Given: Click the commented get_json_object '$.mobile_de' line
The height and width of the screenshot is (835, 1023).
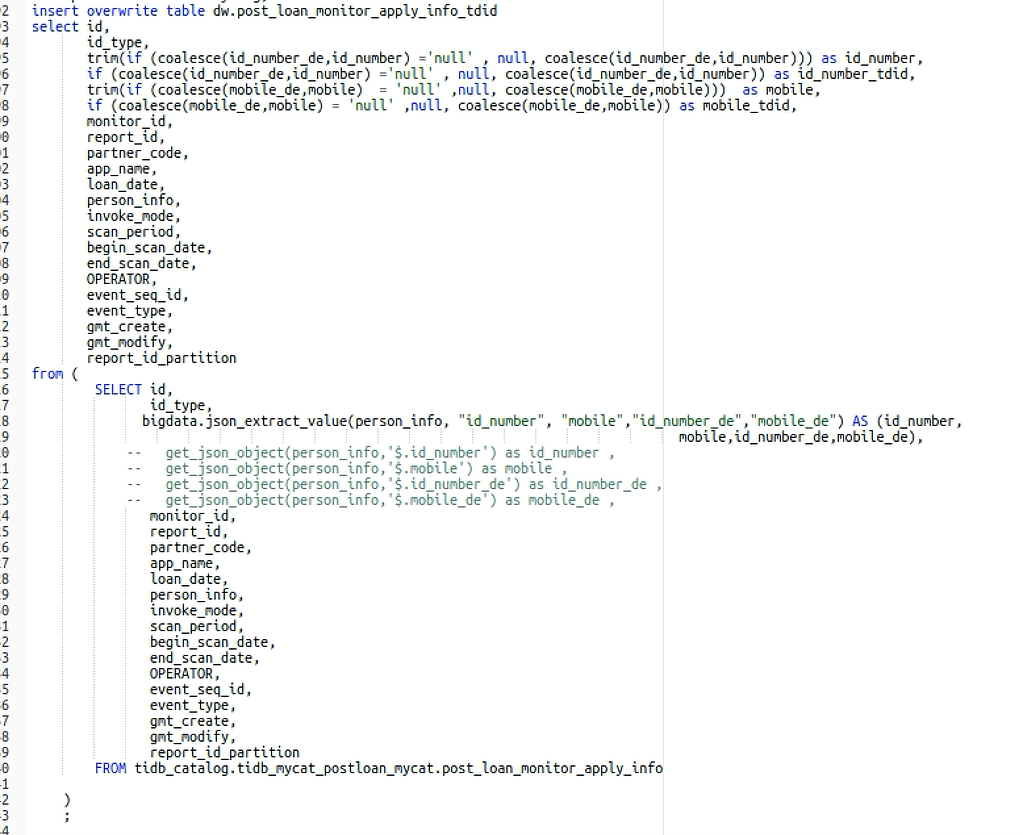Looking at the screenshot, I should pos(370,500).
